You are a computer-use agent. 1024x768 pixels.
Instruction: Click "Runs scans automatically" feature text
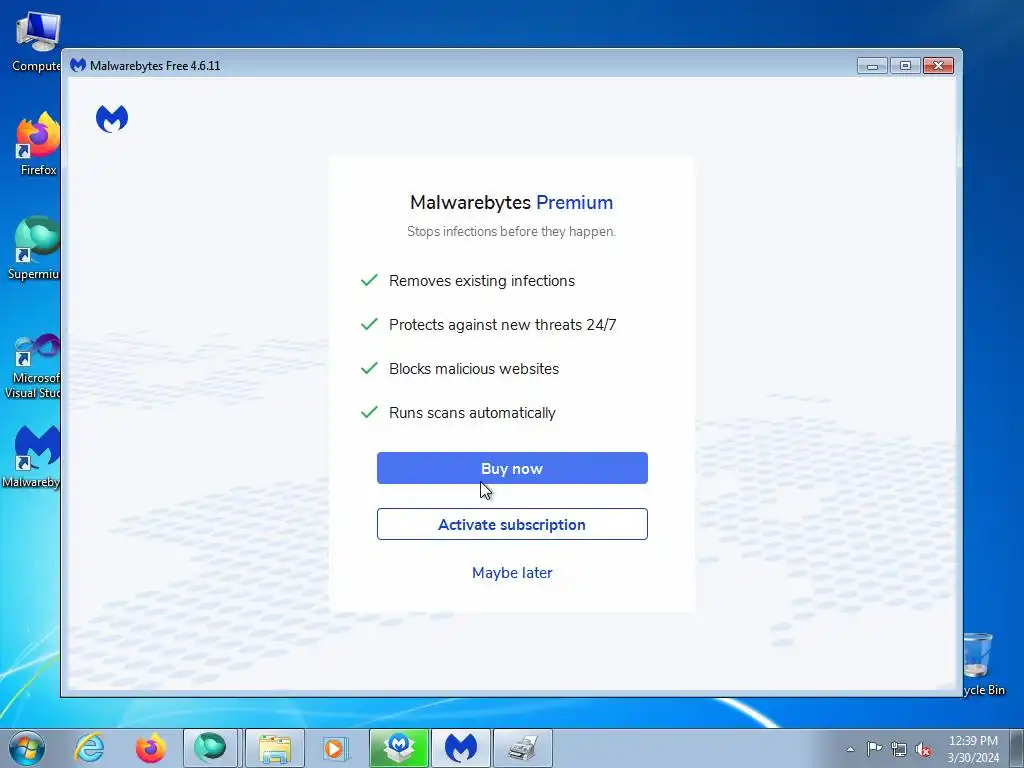472,413
